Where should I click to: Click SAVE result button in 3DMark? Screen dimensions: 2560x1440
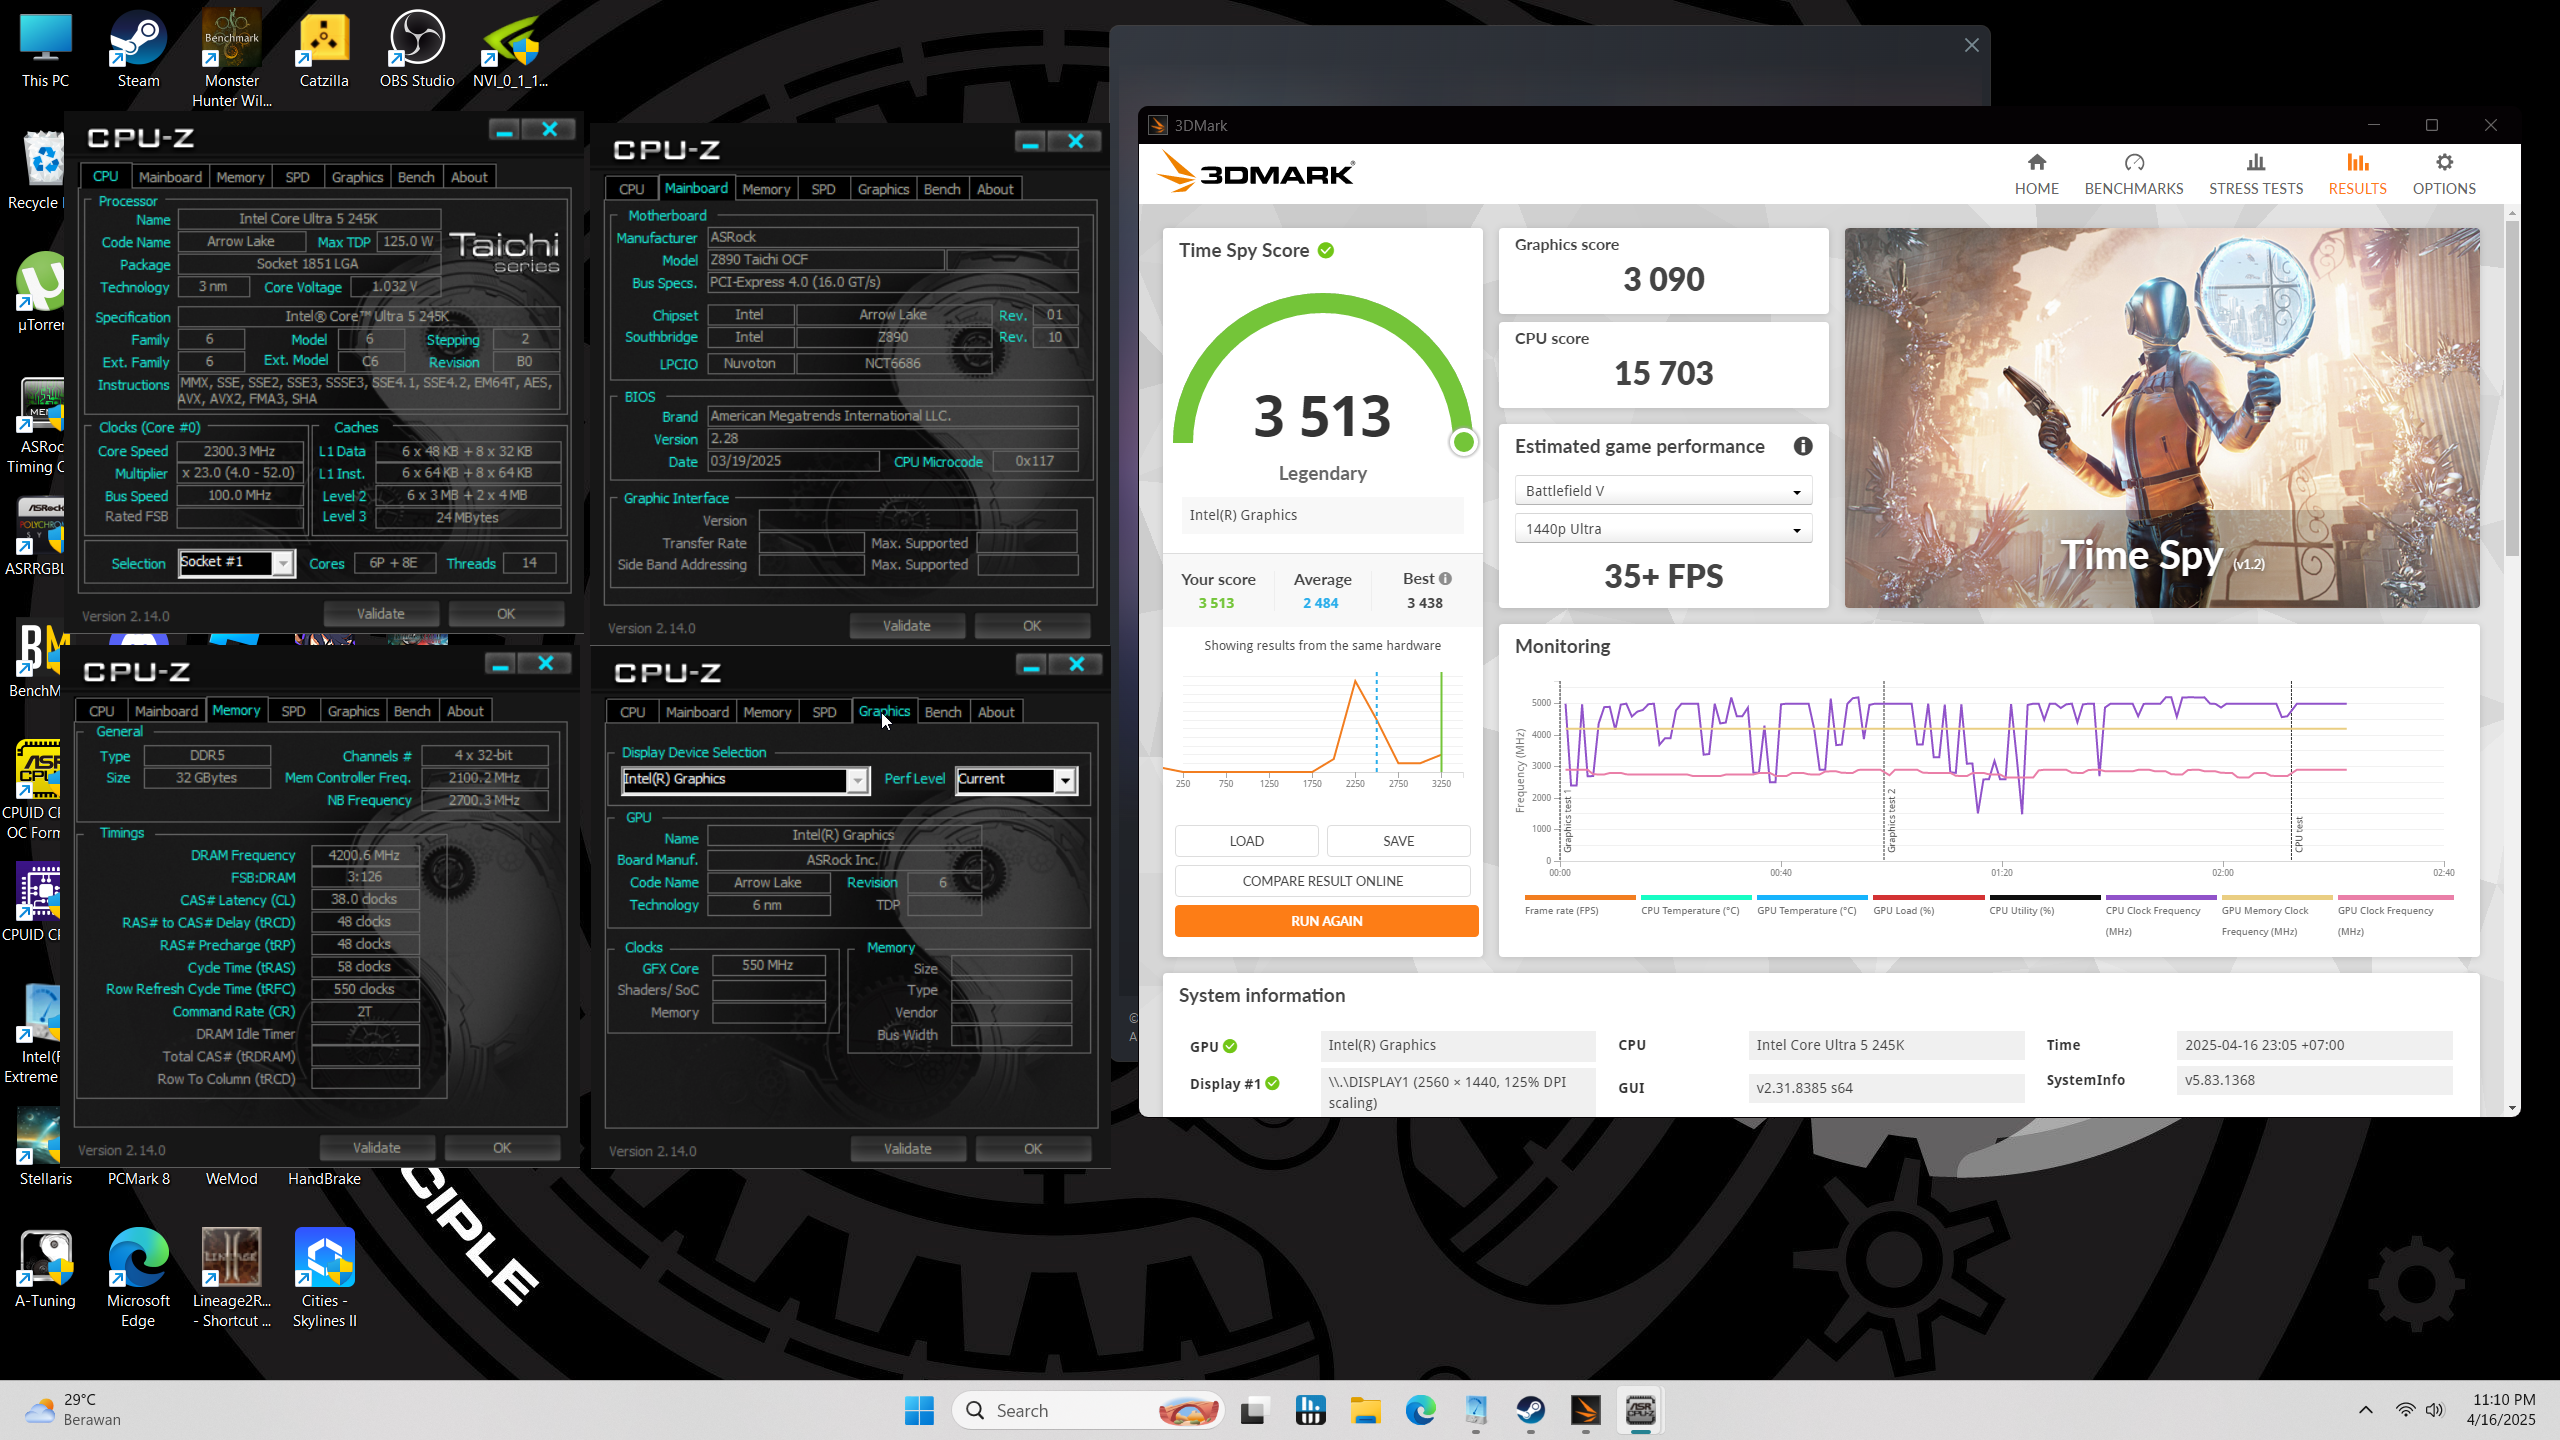point(1398,841)
